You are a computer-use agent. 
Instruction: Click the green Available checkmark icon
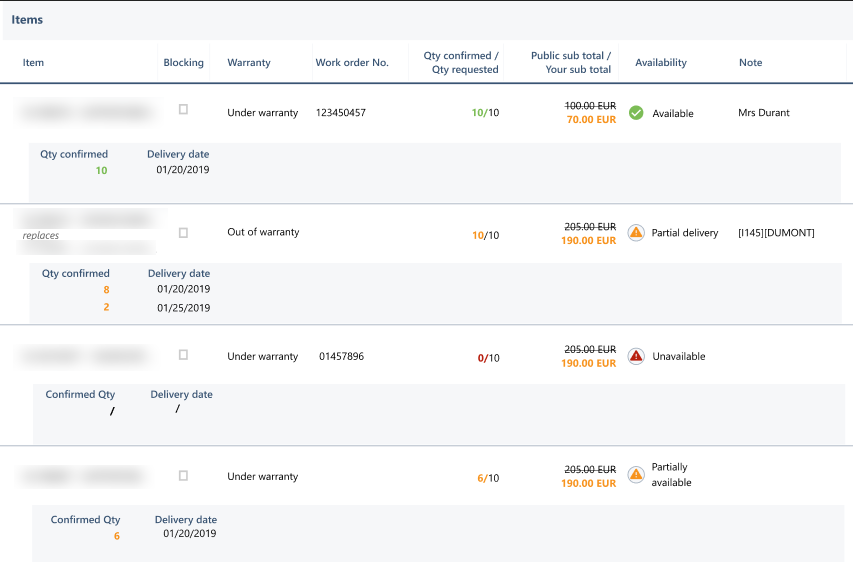click(x=635, y=113)
